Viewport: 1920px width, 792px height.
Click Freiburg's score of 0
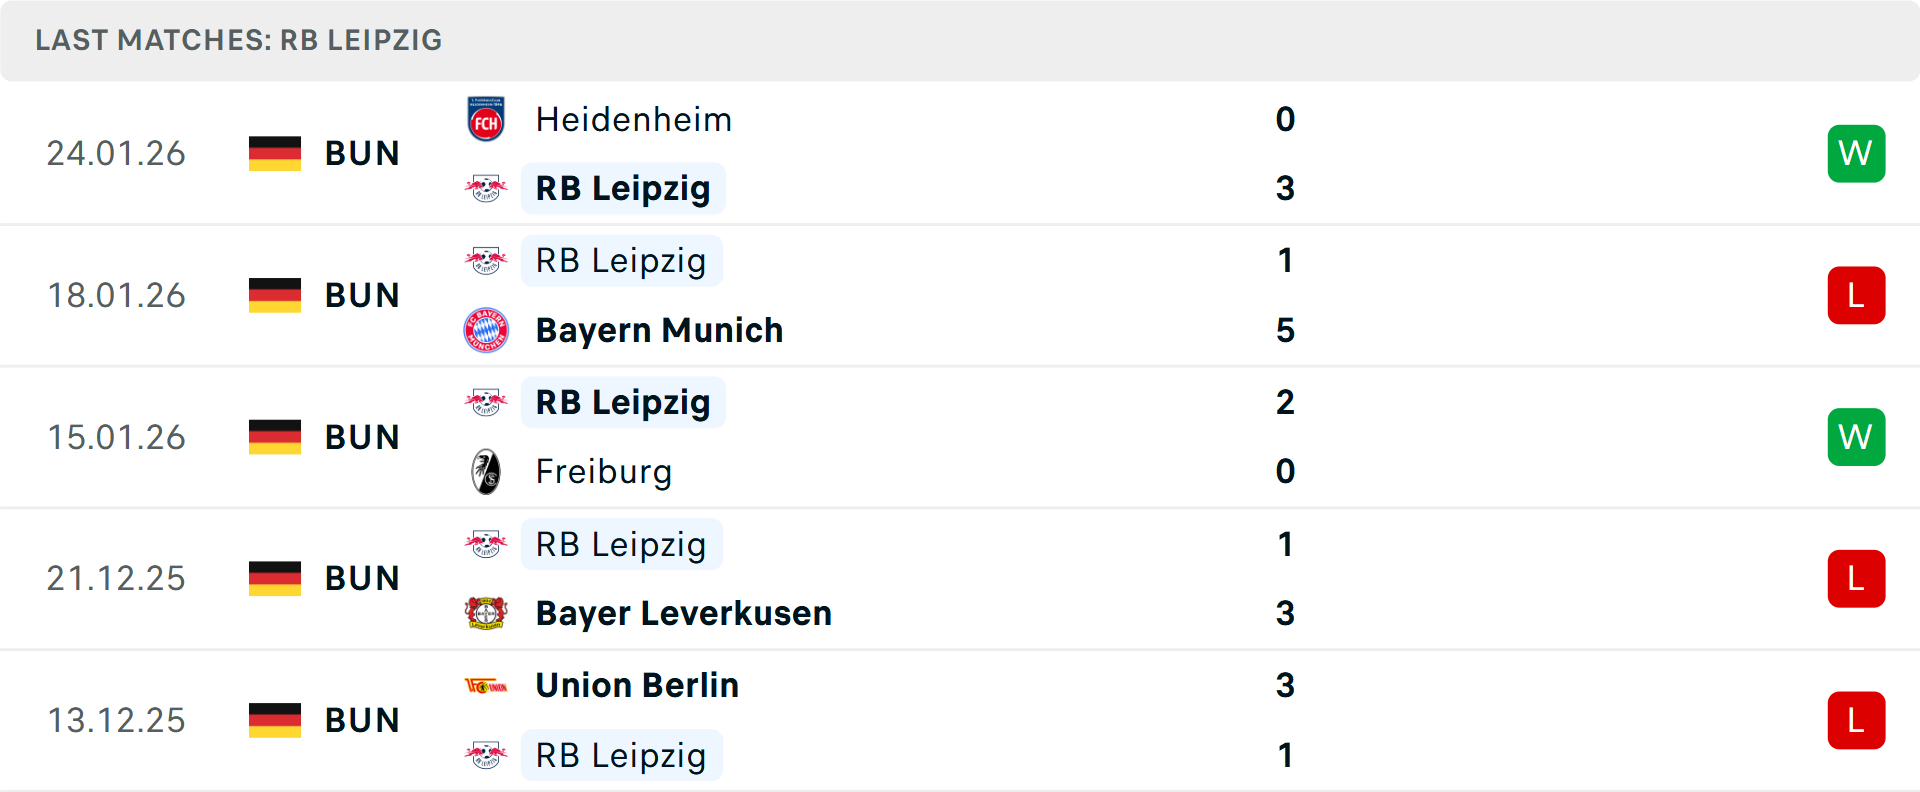(x=1285, y=472)
